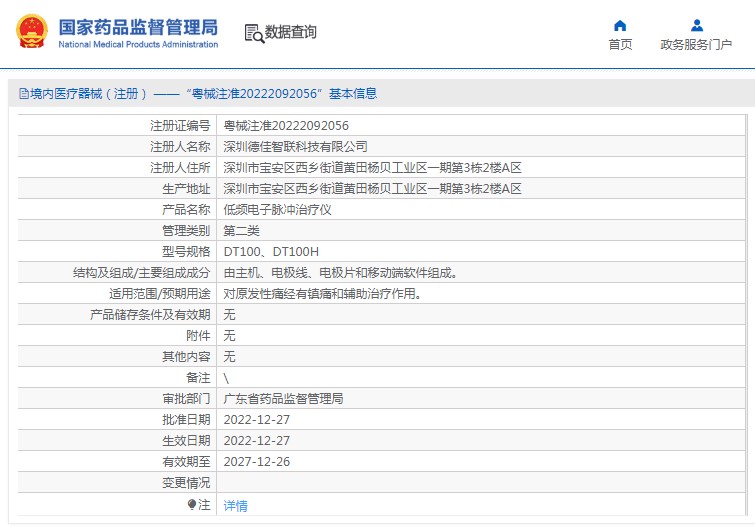Click the 有效期至 date 2027-12-26
This screenshot has height=526, width=755.
coord(256,461)
